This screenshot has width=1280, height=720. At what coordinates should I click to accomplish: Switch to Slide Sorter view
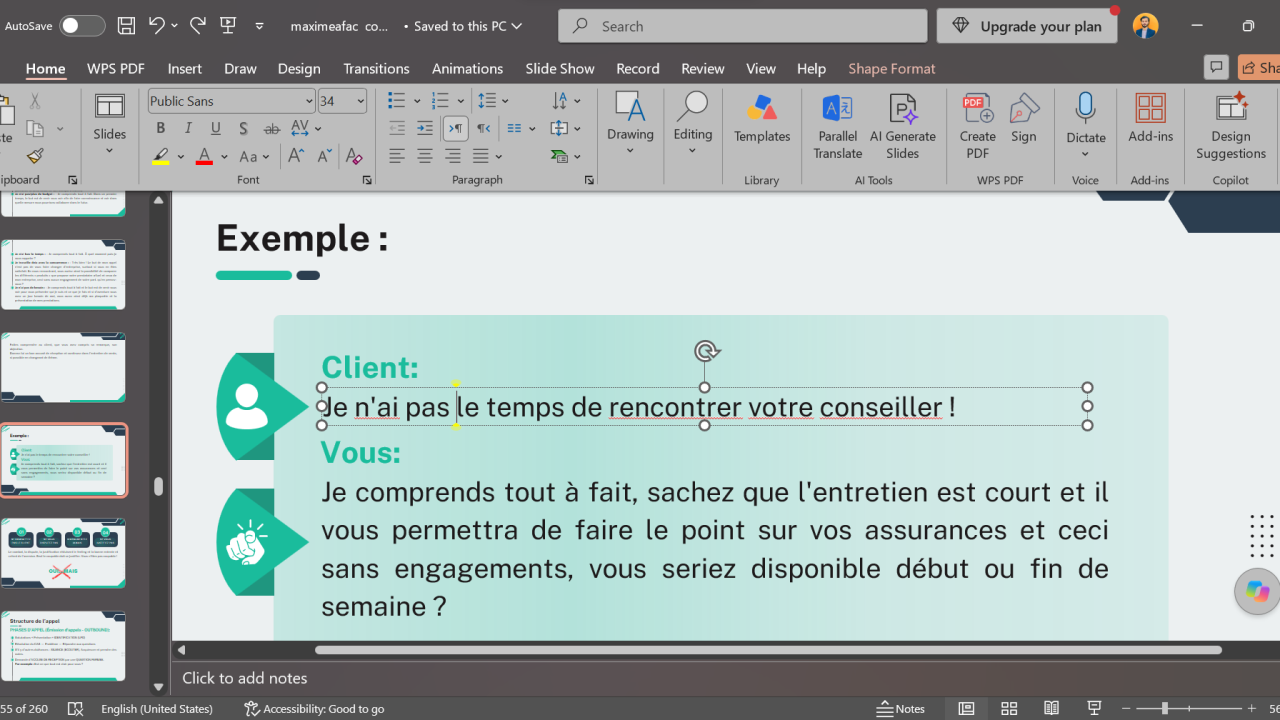click(x=1009, y=708)
